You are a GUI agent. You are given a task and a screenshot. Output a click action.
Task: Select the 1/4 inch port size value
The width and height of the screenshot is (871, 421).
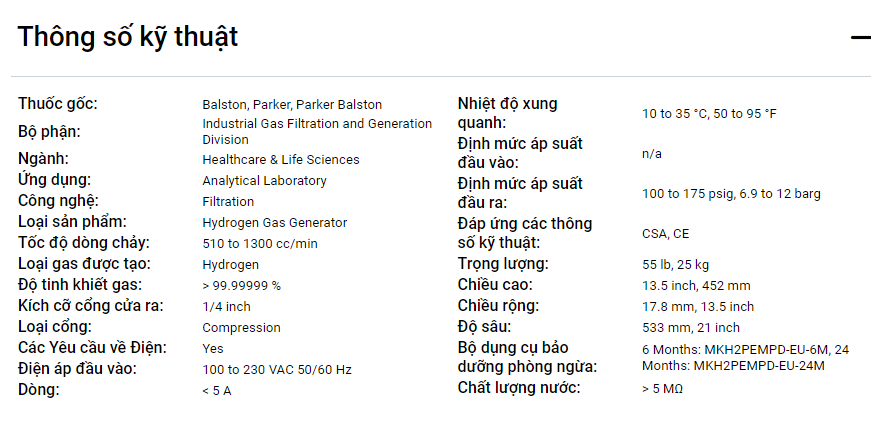(x=226, y=307)
